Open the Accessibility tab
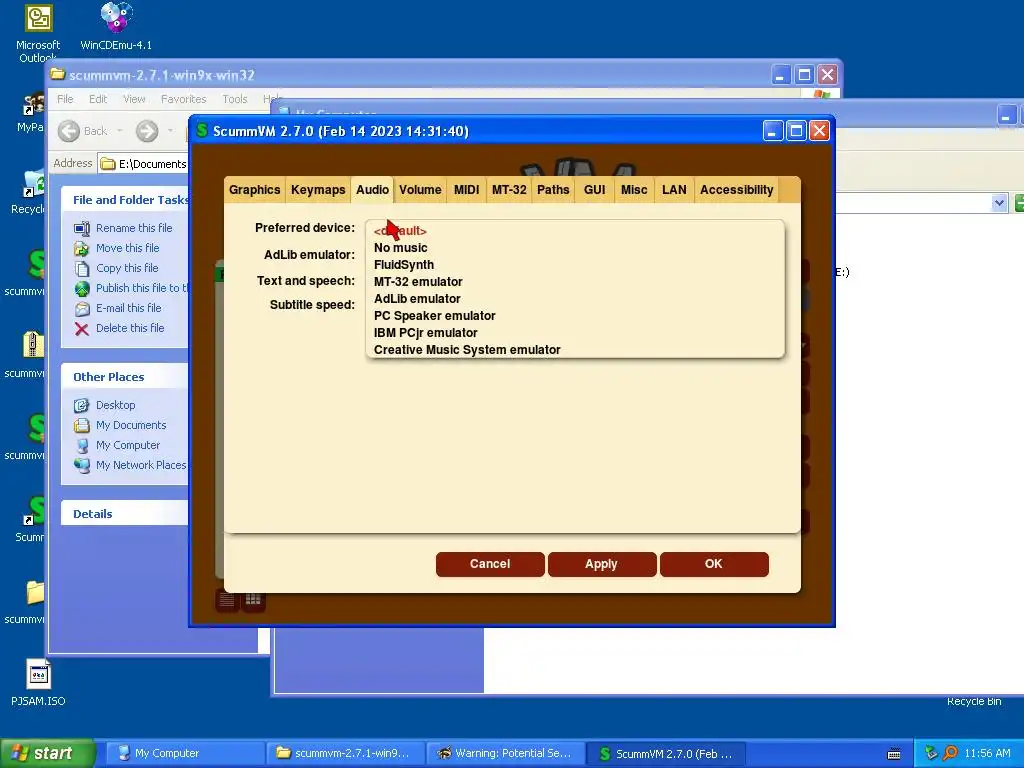Image resolution: width=1024 pixels, height=768 pixels. pos(737,189)
